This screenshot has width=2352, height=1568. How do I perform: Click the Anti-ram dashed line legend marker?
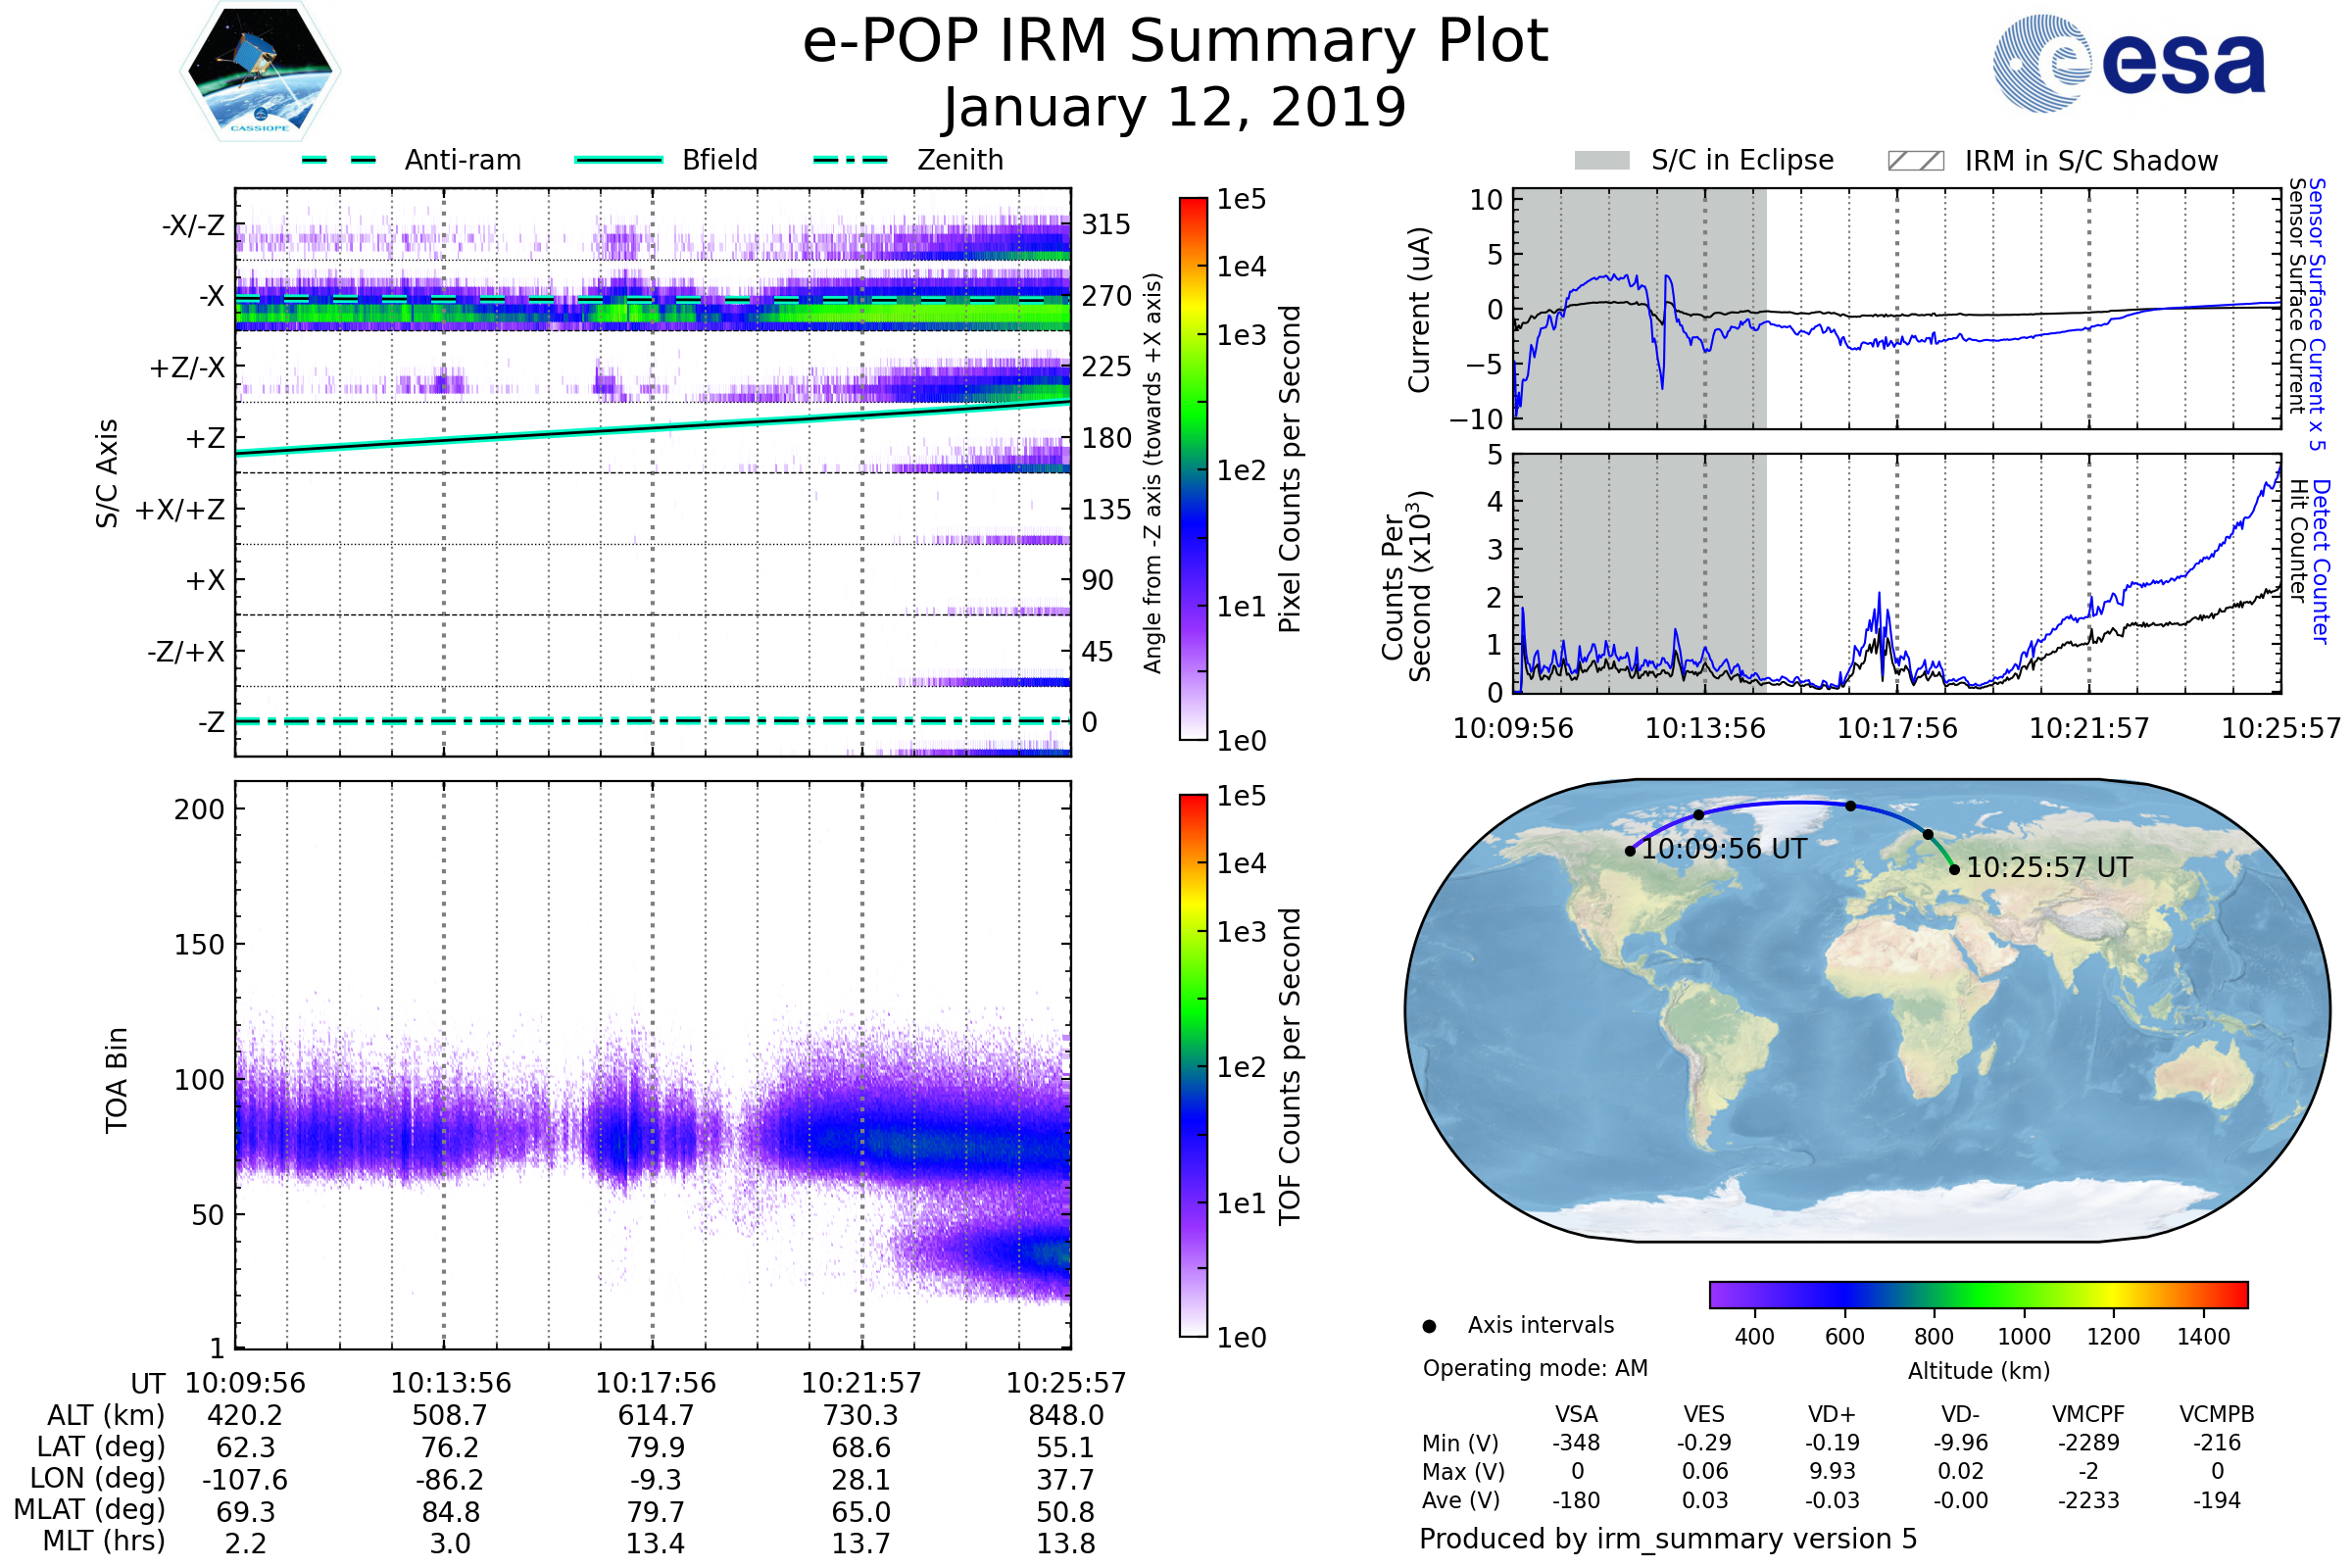(x=339, y=160)
